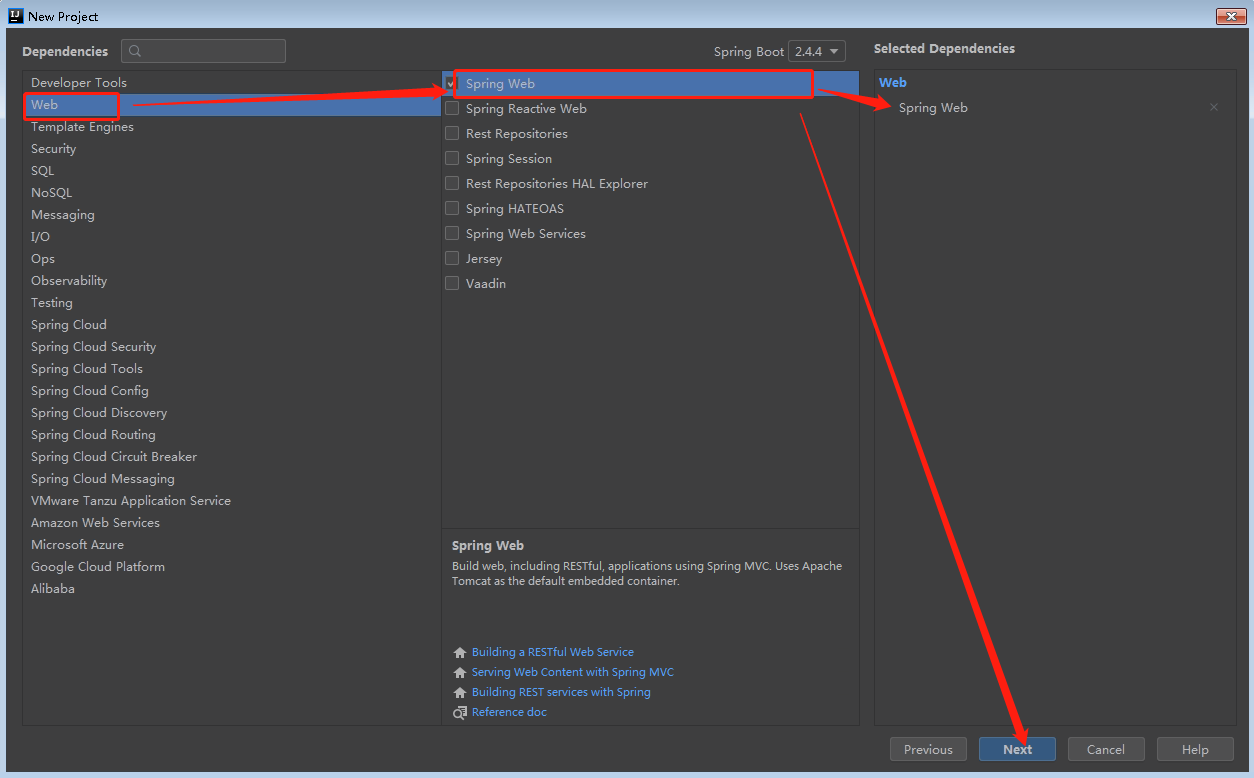Choose Spring Cloud Circuit Breaker category
Screen dimensions: 1254x778
pyautogui.click(x=231, y=457)
